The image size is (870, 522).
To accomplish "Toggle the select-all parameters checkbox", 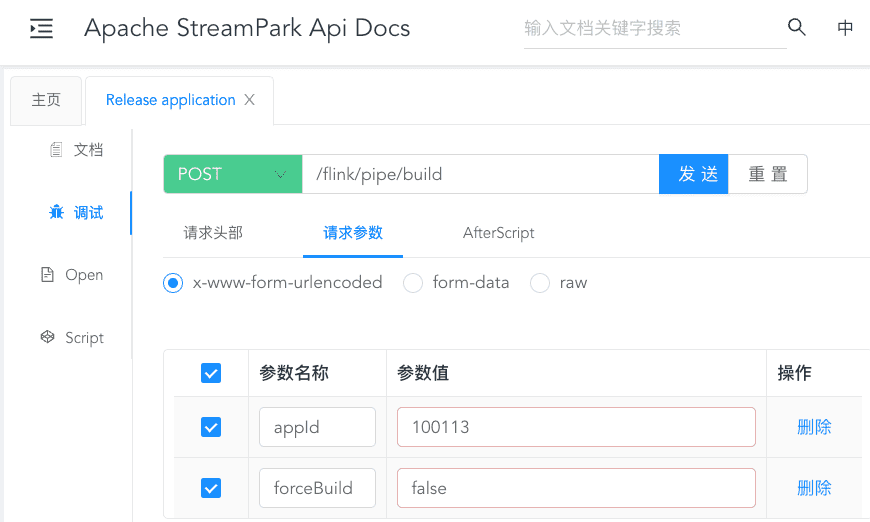I will 211,373.
